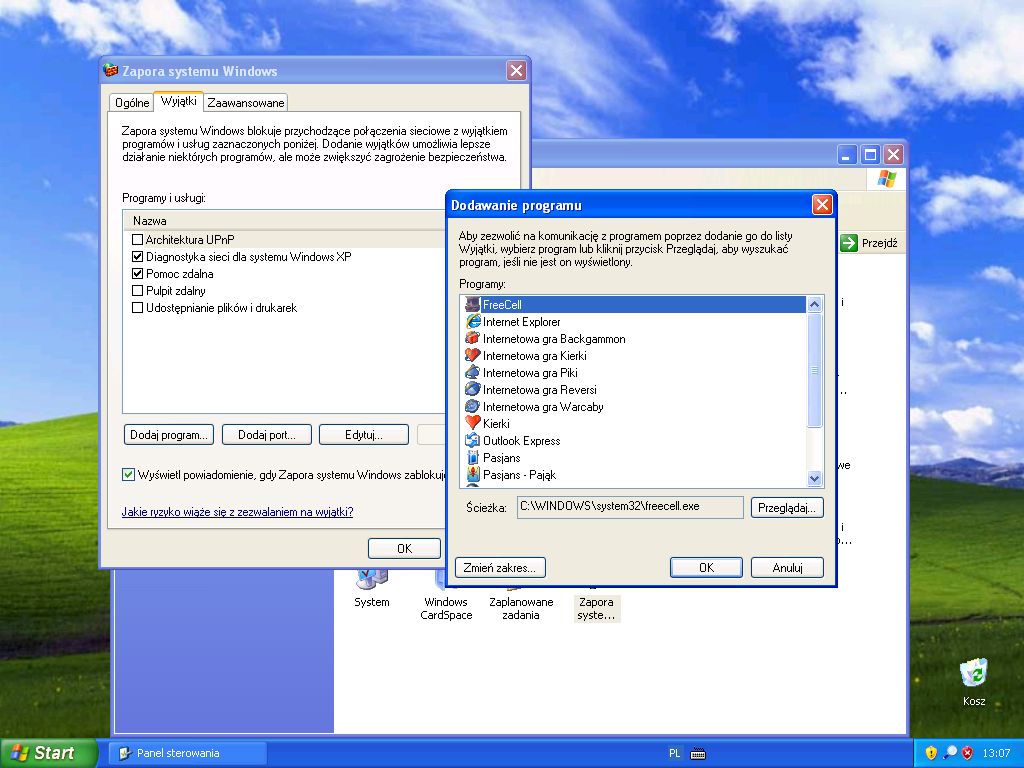The image size is (1024, 768).
Task: Click the Internet Explorer icon in list
Action: (473, 321)
